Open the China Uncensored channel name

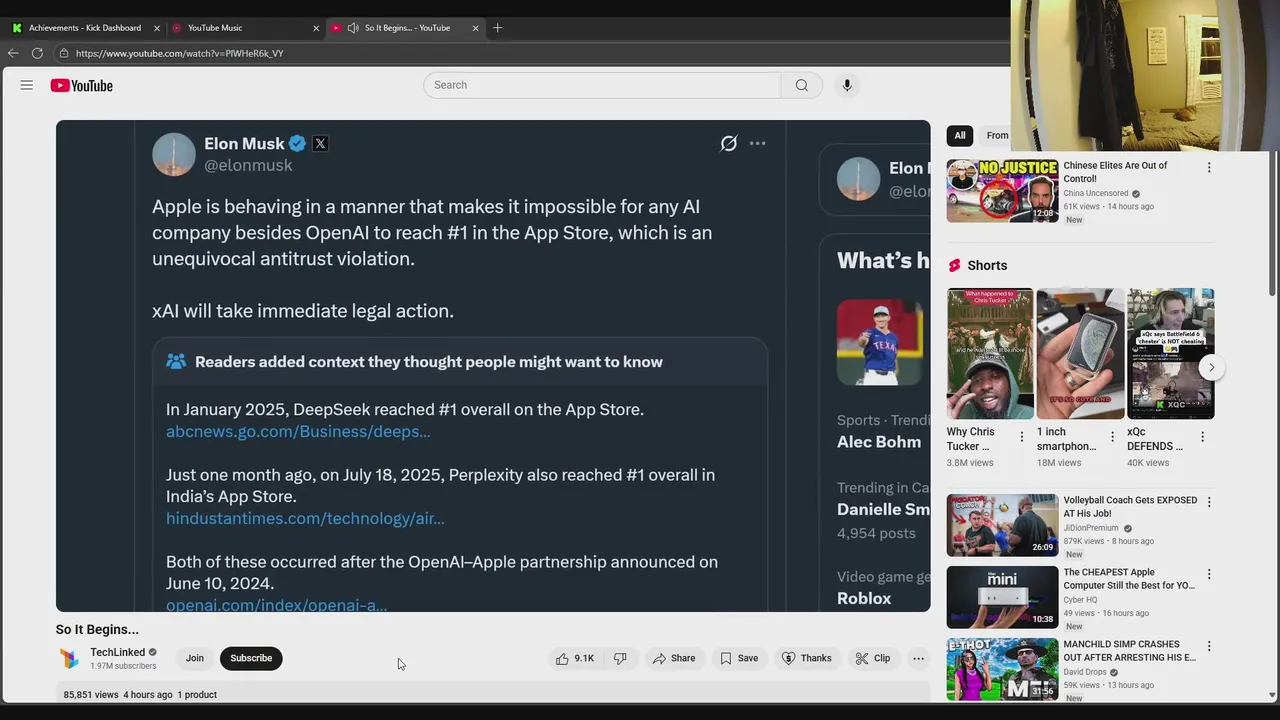pyautogui.click(x=1096, y=193)
